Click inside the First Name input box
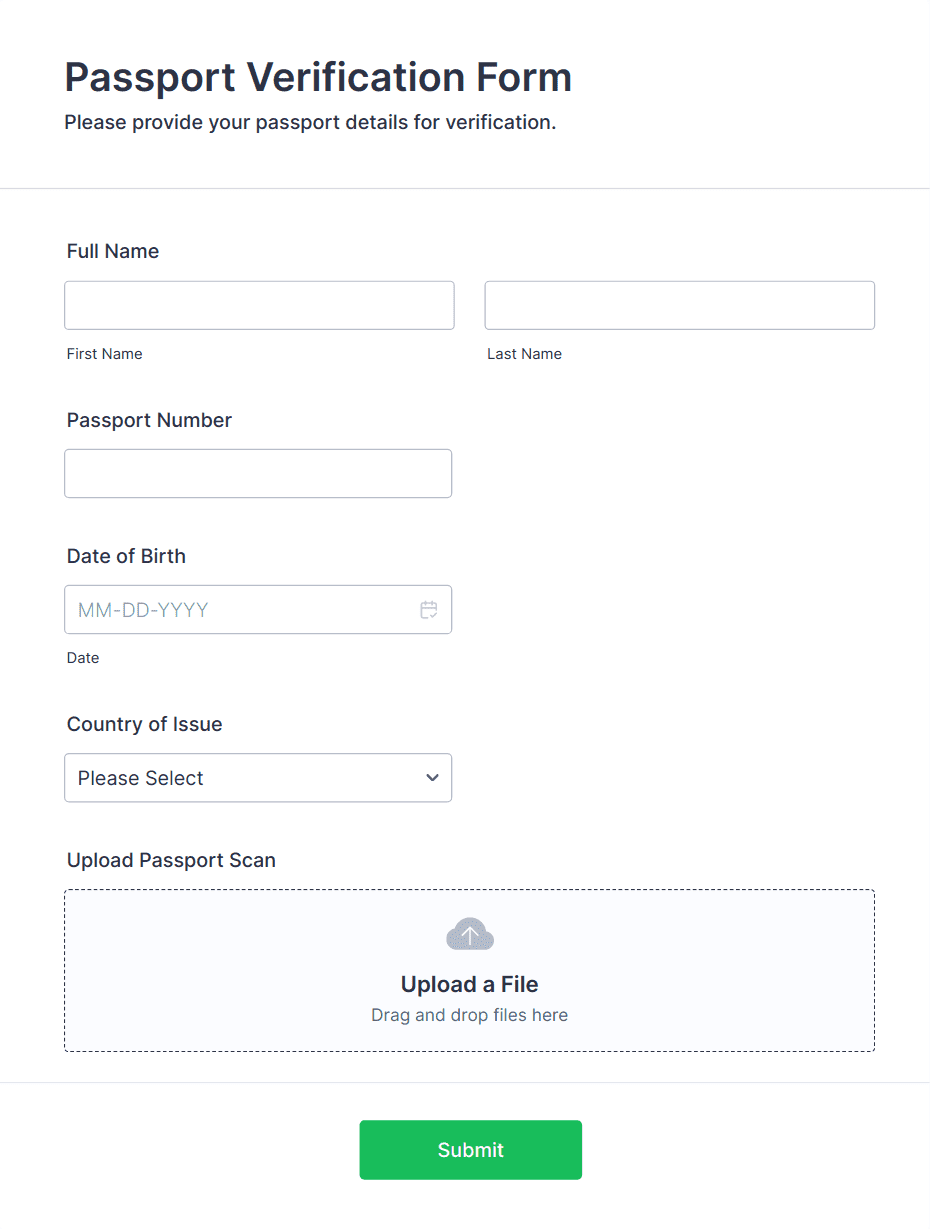 (x=259, y=305)
